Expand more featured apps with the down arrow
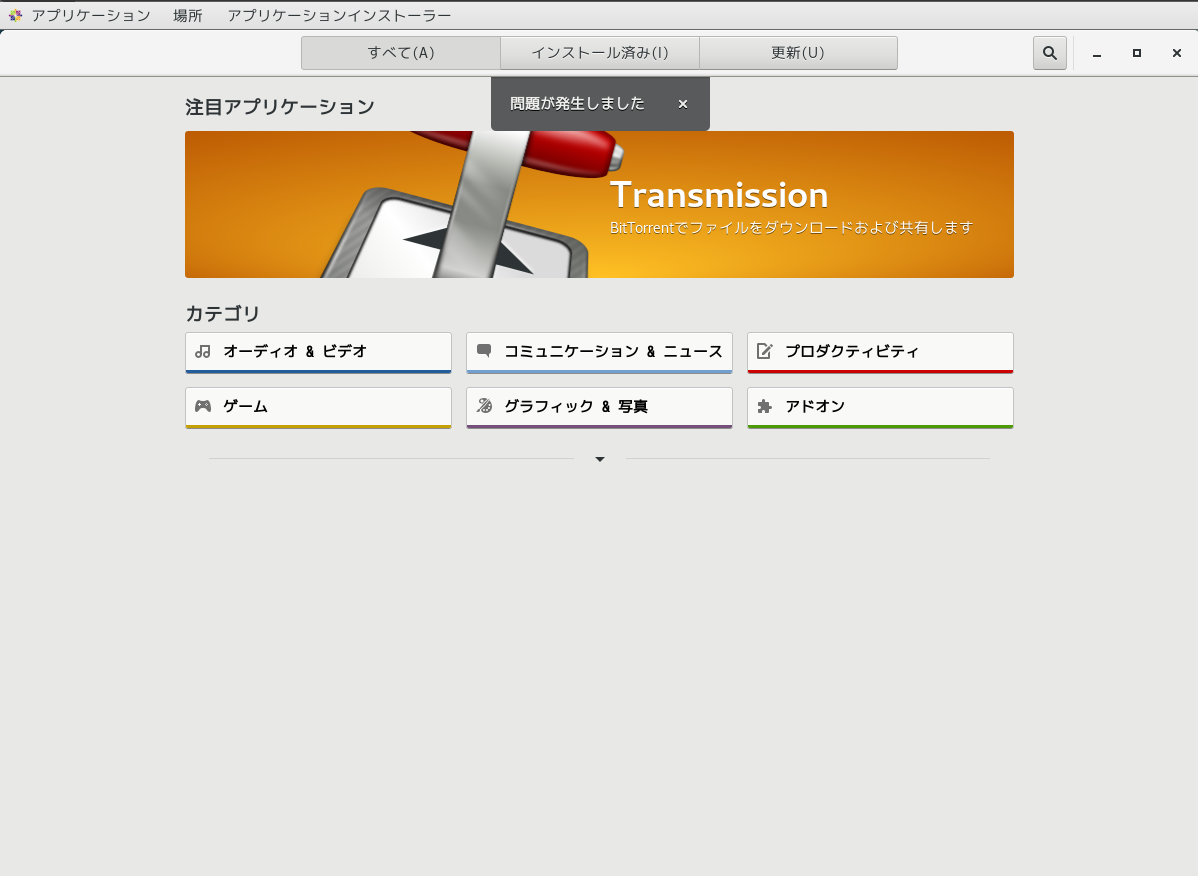Image resolution: width=1198 pixels, height=876 pixels. point(599,458)
